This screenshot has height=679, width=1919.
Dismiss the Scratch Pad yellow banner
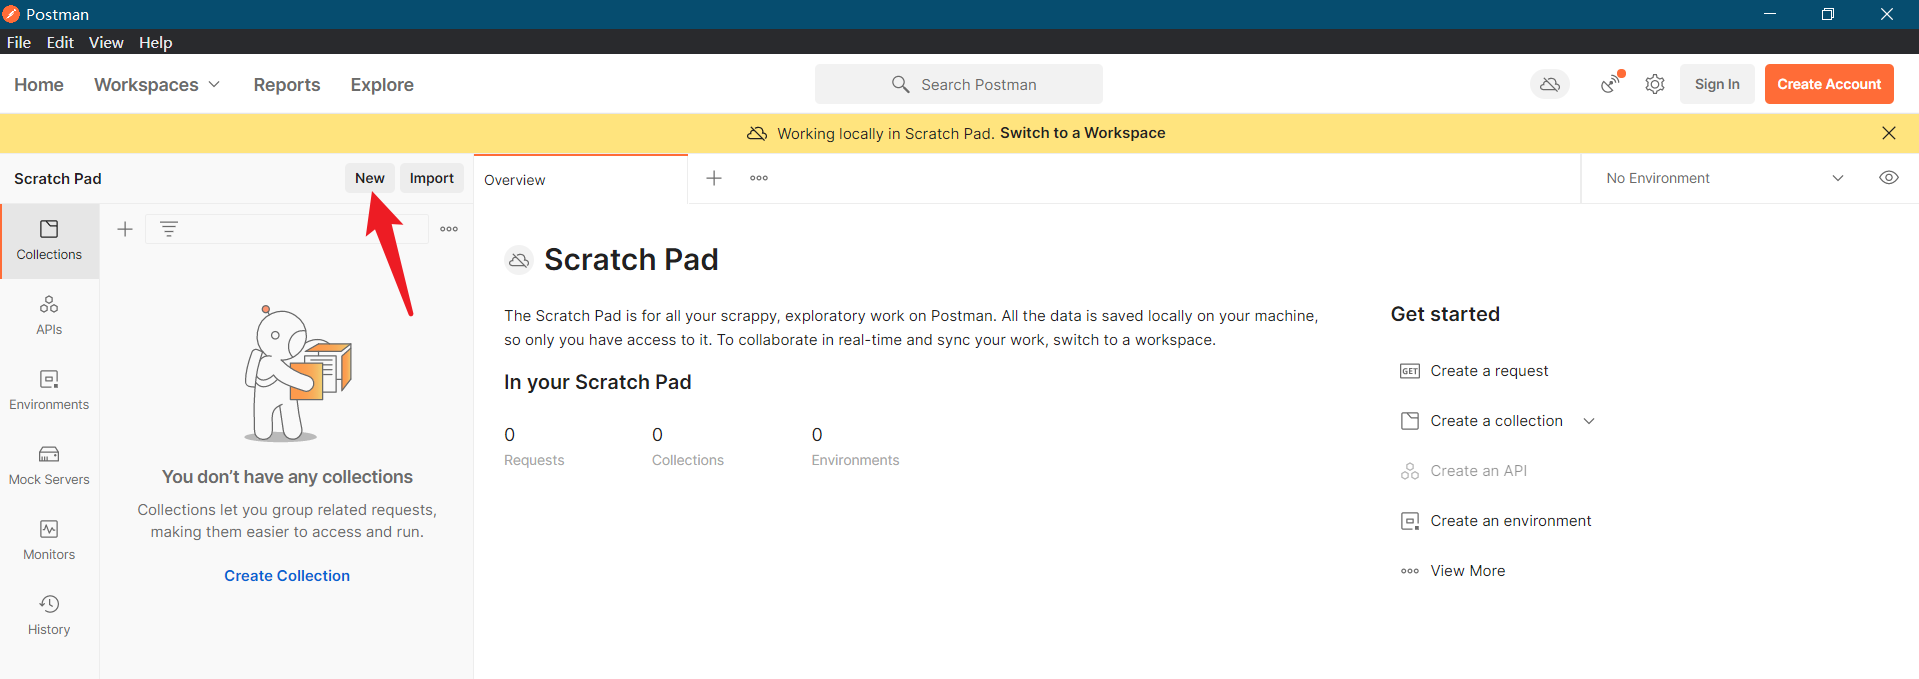click(1889, 133)
